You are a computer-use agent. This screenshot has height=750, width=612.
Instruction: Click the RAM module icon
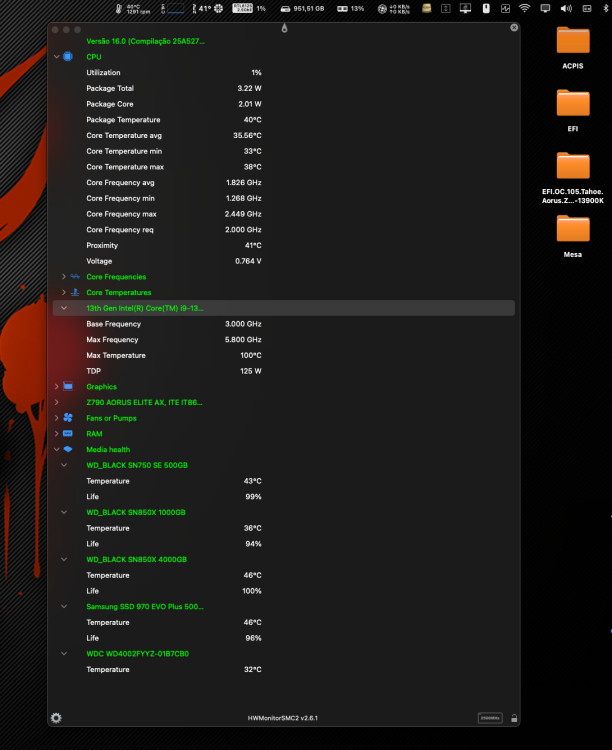point(68,433)
